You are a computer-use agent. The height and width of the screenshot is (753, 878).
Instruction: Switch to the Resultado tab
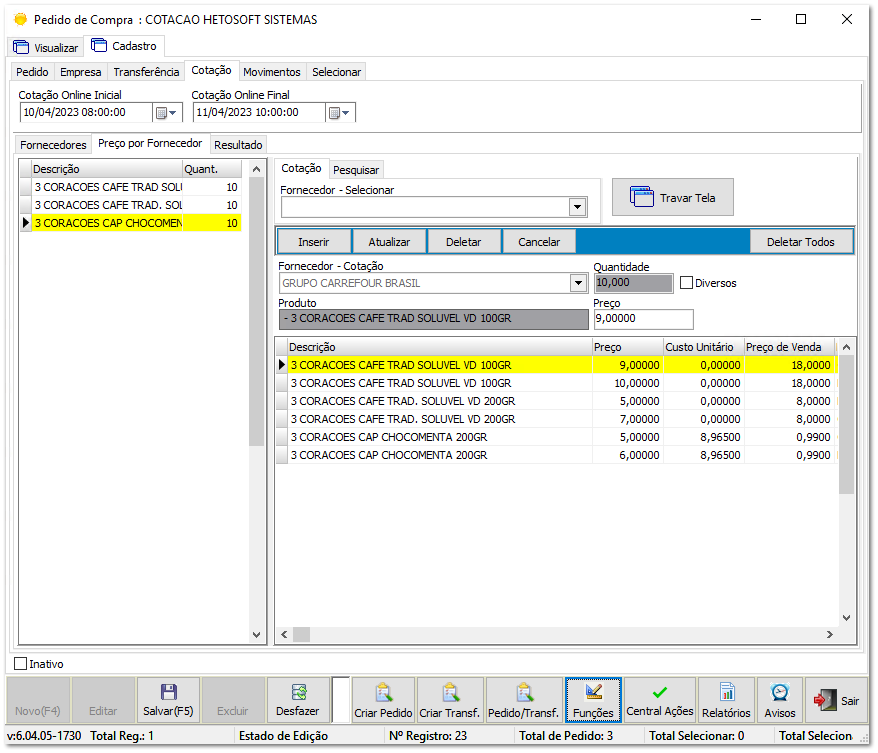(x=238, y=145)
